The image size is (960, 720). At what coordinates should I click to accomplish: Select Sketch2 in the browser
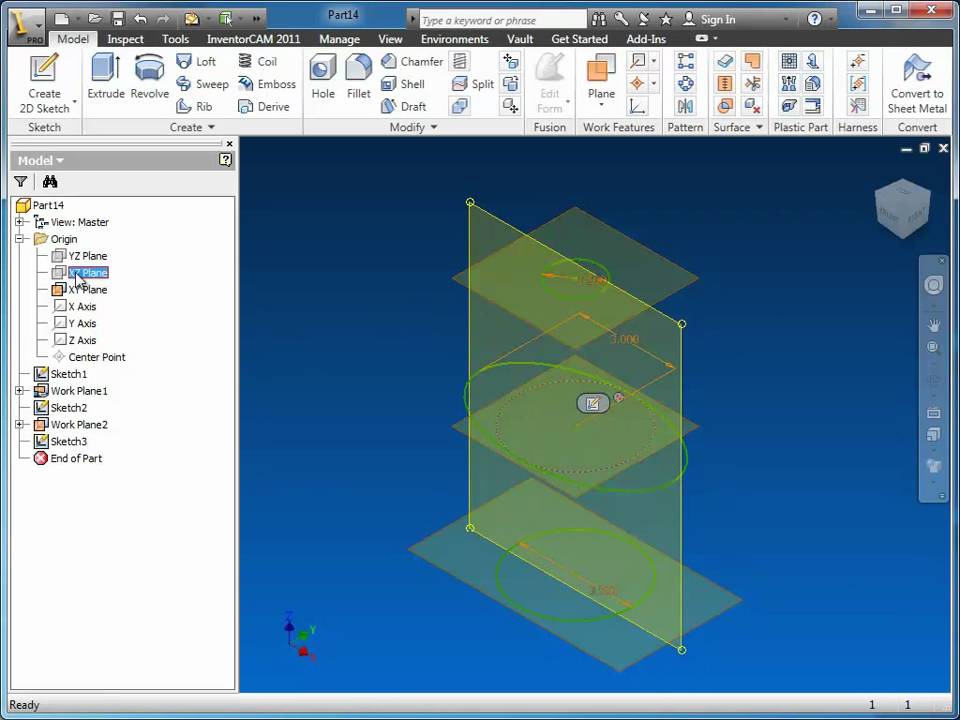pyautogui.click(x=61, y=407)
